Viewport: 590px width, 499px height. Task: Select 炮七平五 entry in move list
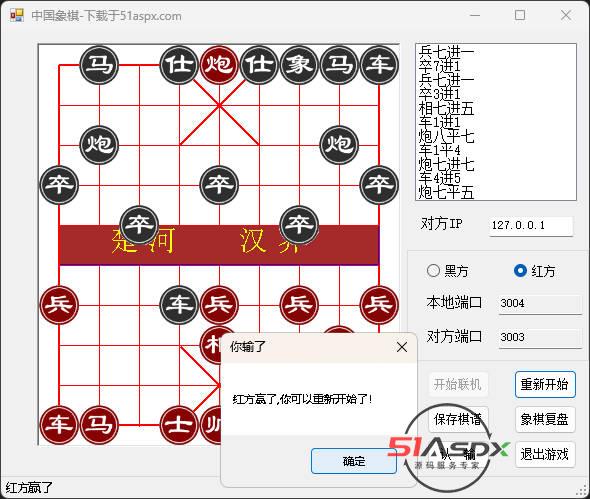pyautogui.click(x=446, y=192)
